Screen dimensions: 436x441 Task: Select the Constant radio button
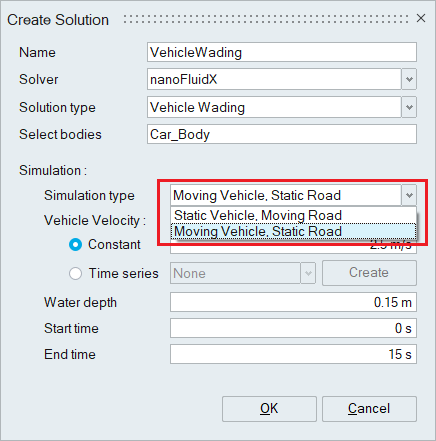[75, 245]
